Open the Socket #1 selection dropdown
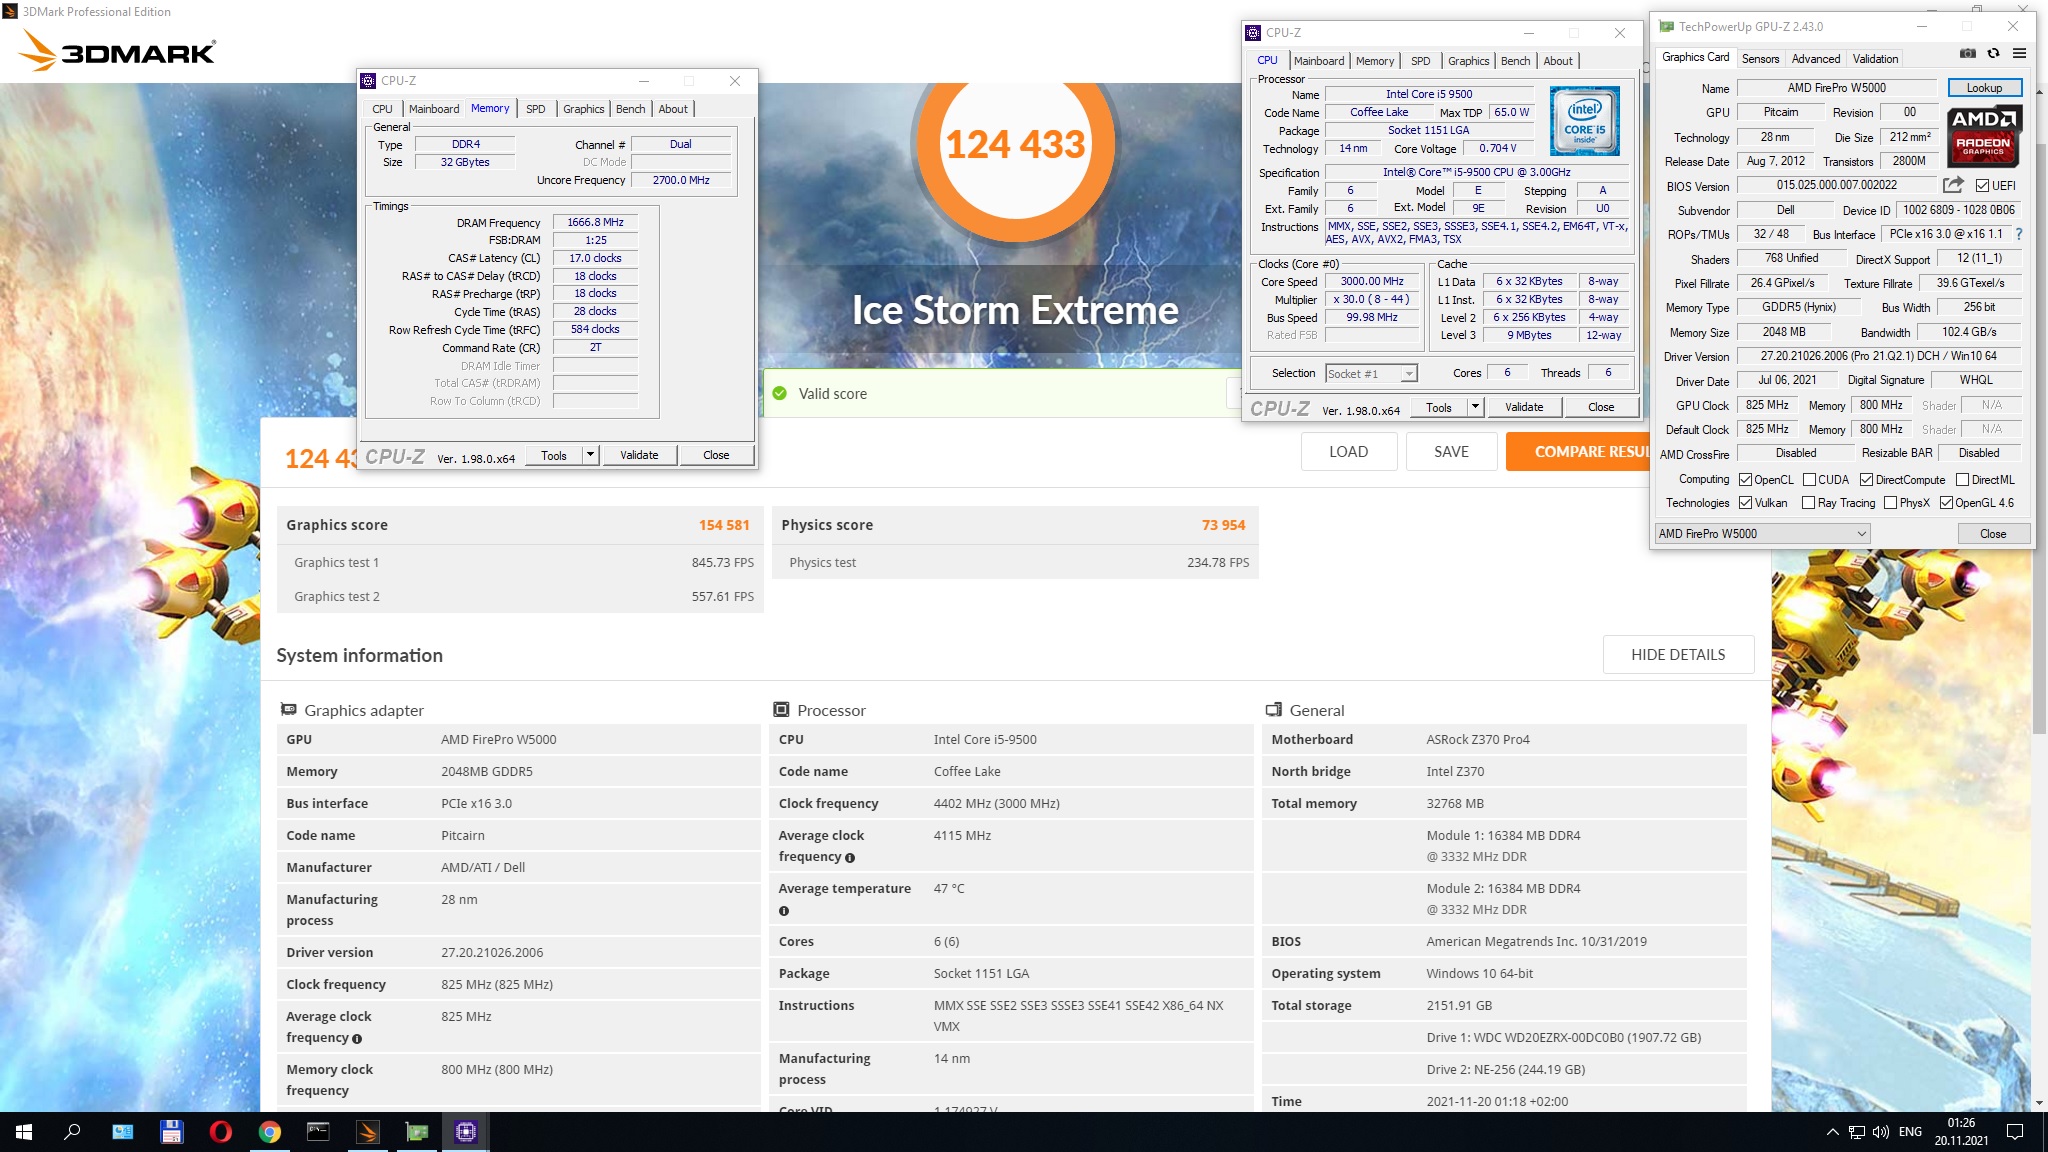2048x1152 pixels. click(x=1372, y=374)
